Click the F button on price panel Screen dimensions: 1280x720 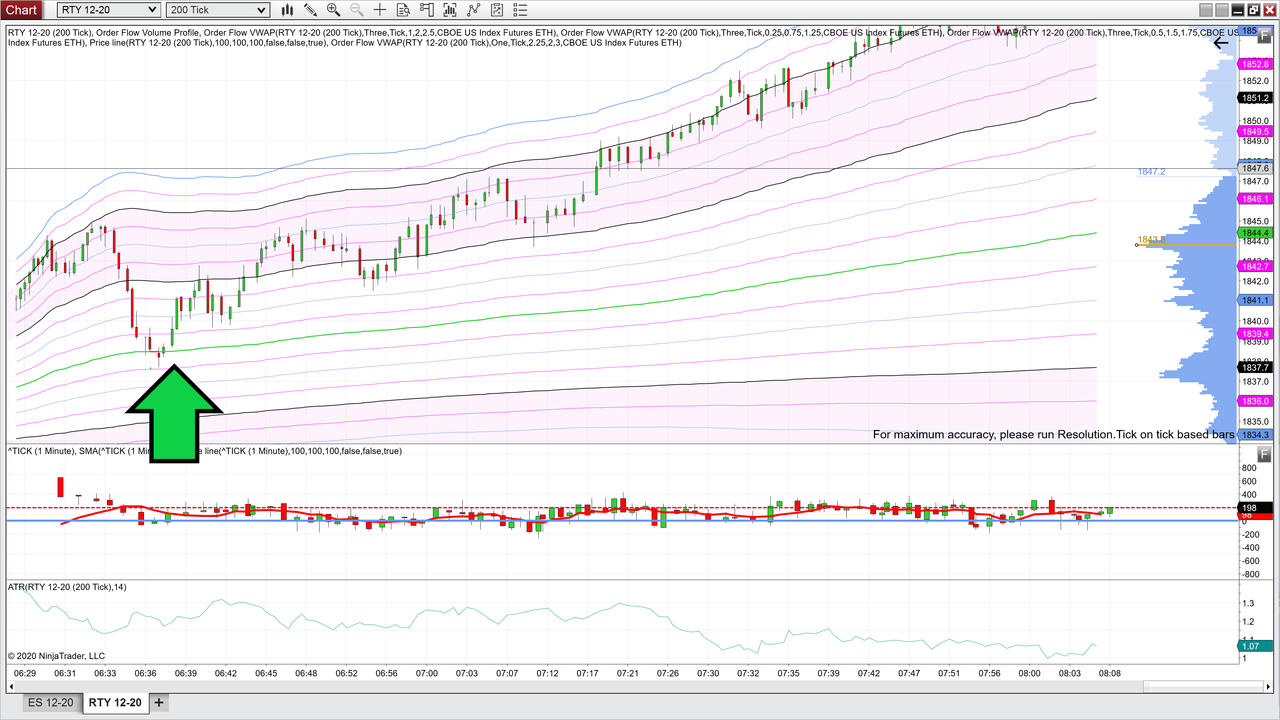pyautogui.click(x=1264, y=35)
